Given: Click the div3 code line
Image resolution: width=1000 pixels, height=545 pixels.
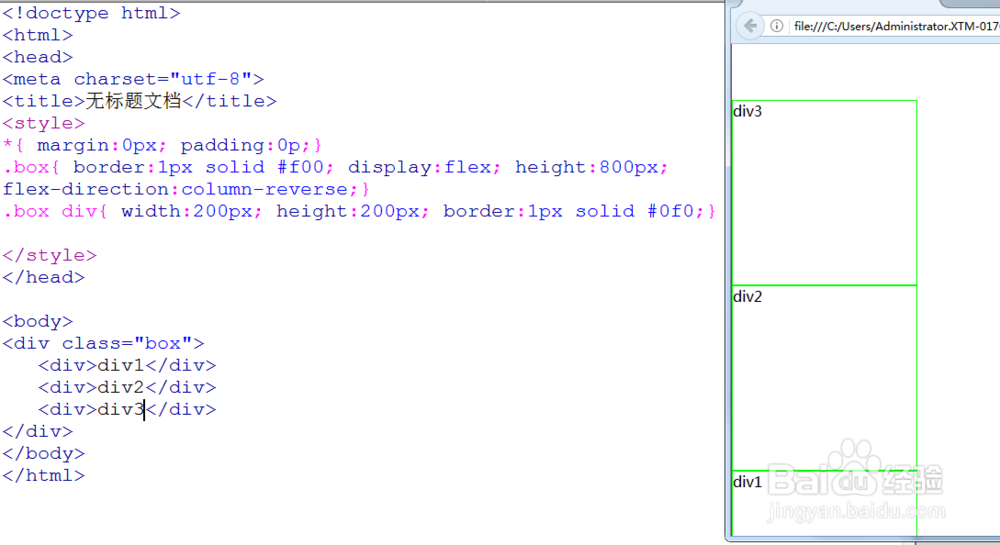Looking at the screenshot, I should 127,409.
